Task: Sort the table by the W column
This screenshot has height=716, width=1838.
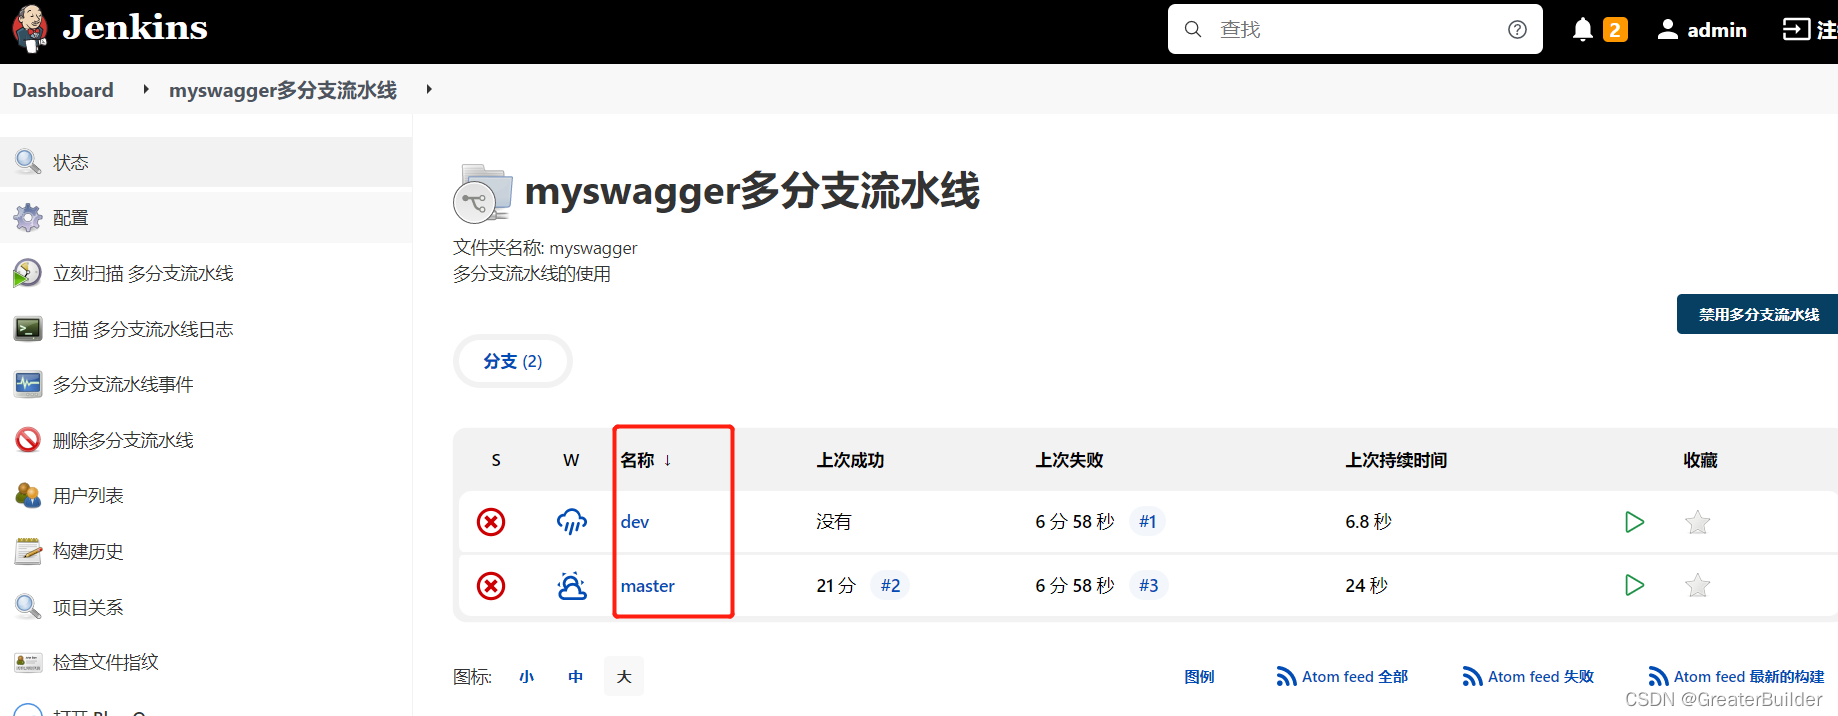Action: click(571, 460)
